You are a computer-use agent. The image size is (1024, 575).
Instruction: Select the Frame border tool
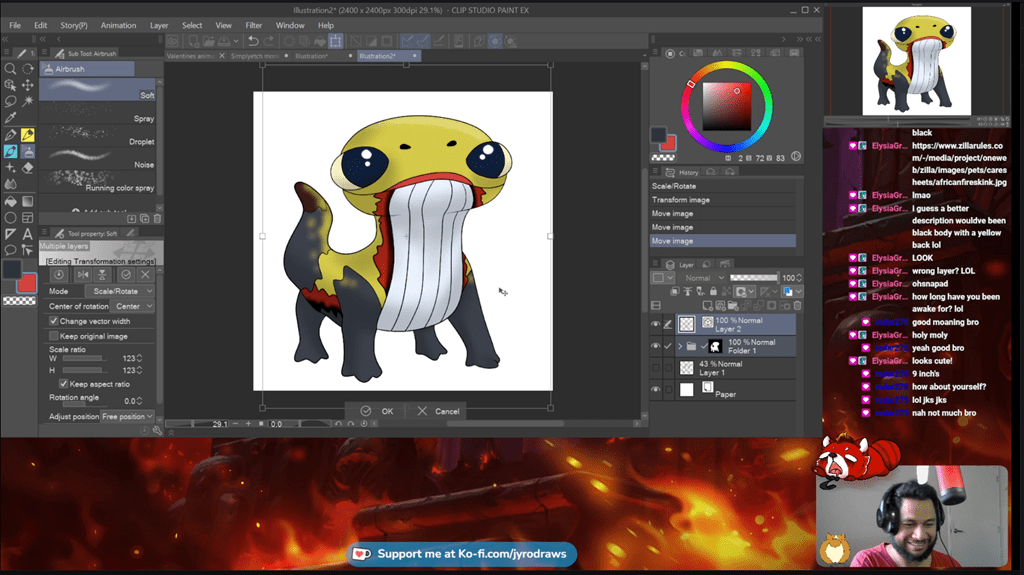pyautogui.click(x=27, y=218)
